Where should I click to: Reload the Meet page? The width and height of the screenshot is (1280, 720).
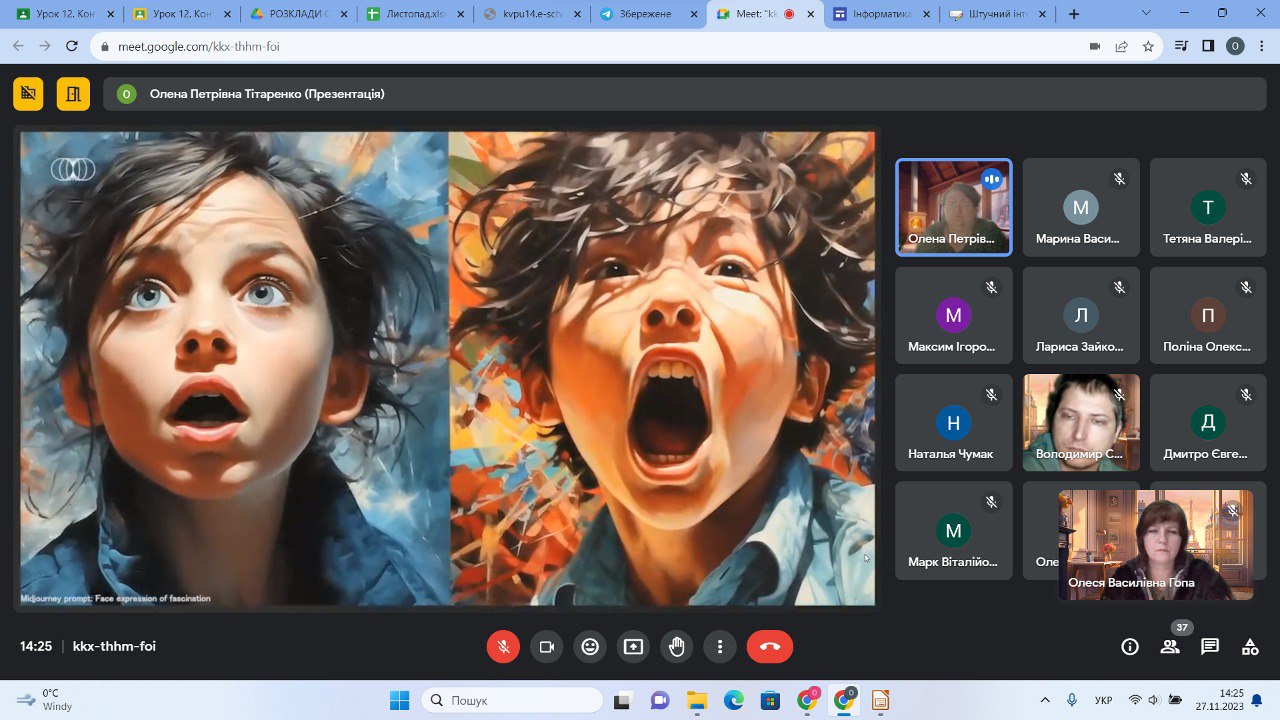[x=72, y=46]
